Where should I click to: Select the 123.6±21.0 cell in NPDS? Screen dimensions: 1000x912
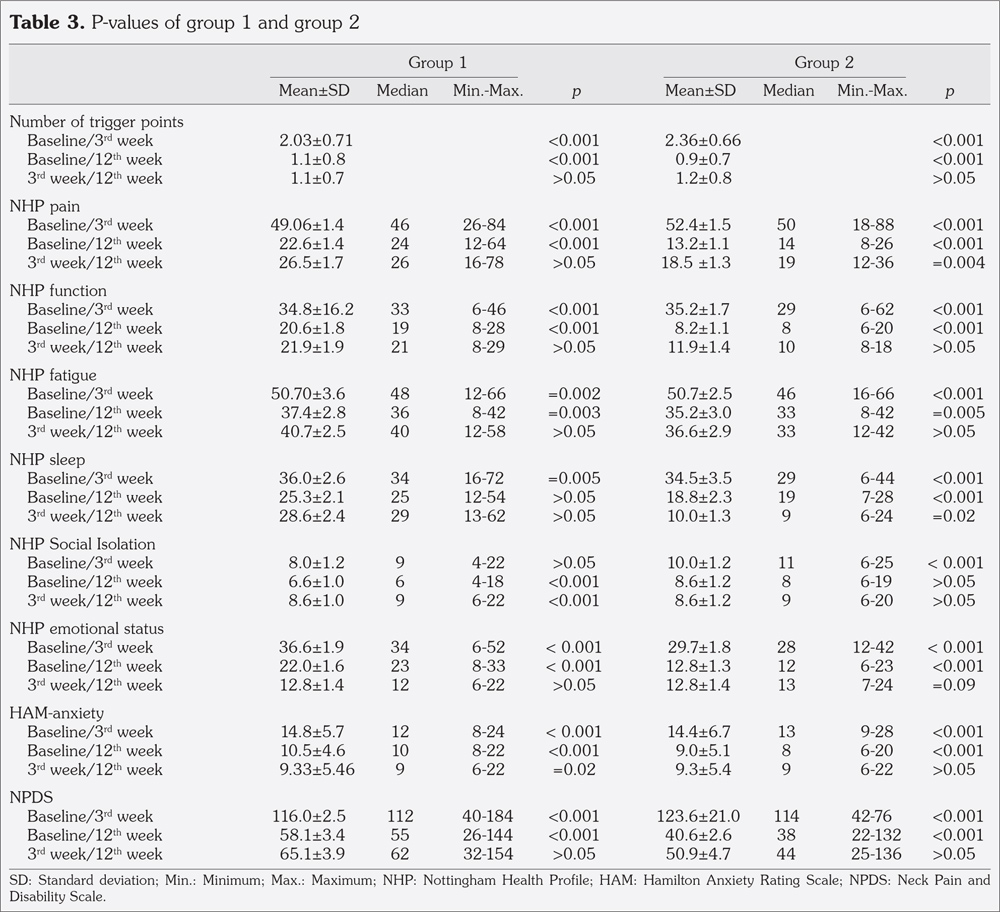point(704,816)
